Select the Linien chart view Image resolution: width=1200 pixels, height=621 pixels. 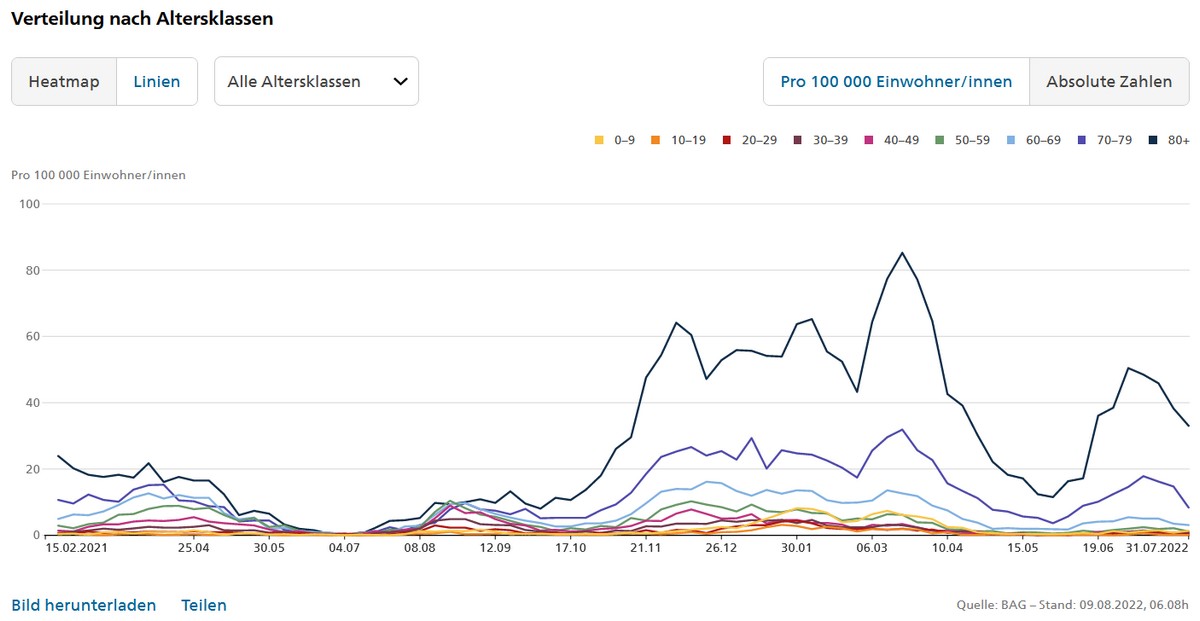pos(157,82)
